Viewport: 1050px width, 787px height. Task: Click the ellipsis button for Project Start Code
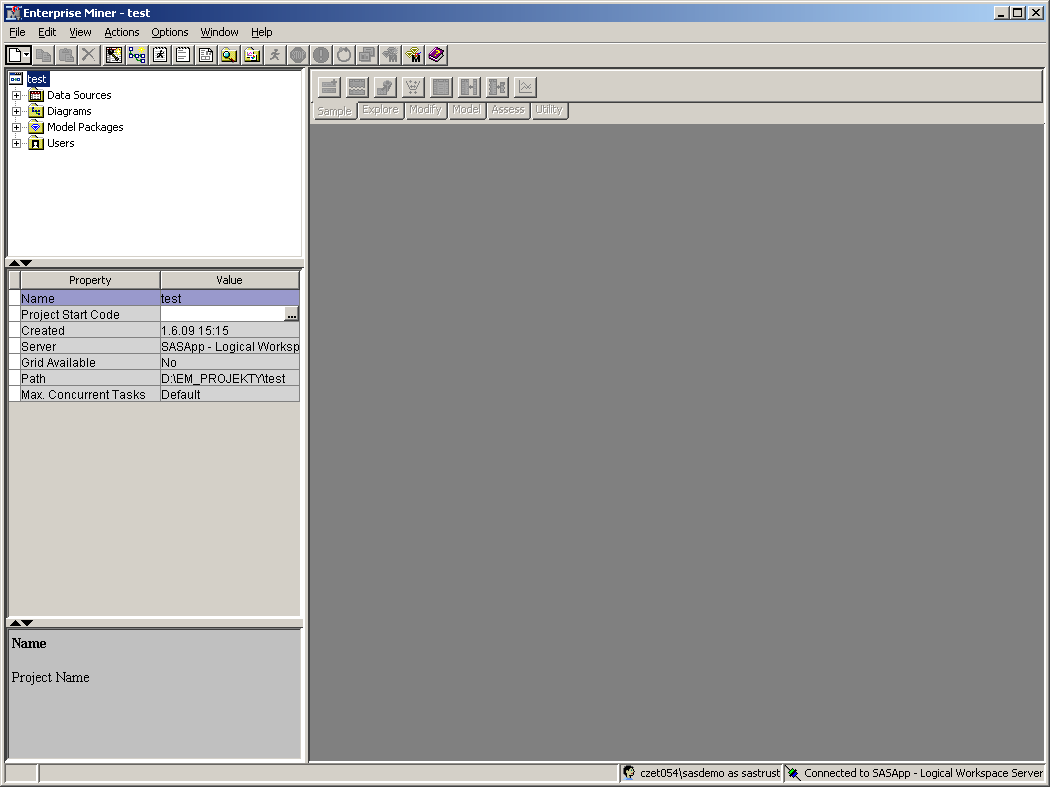click(291, 315)
